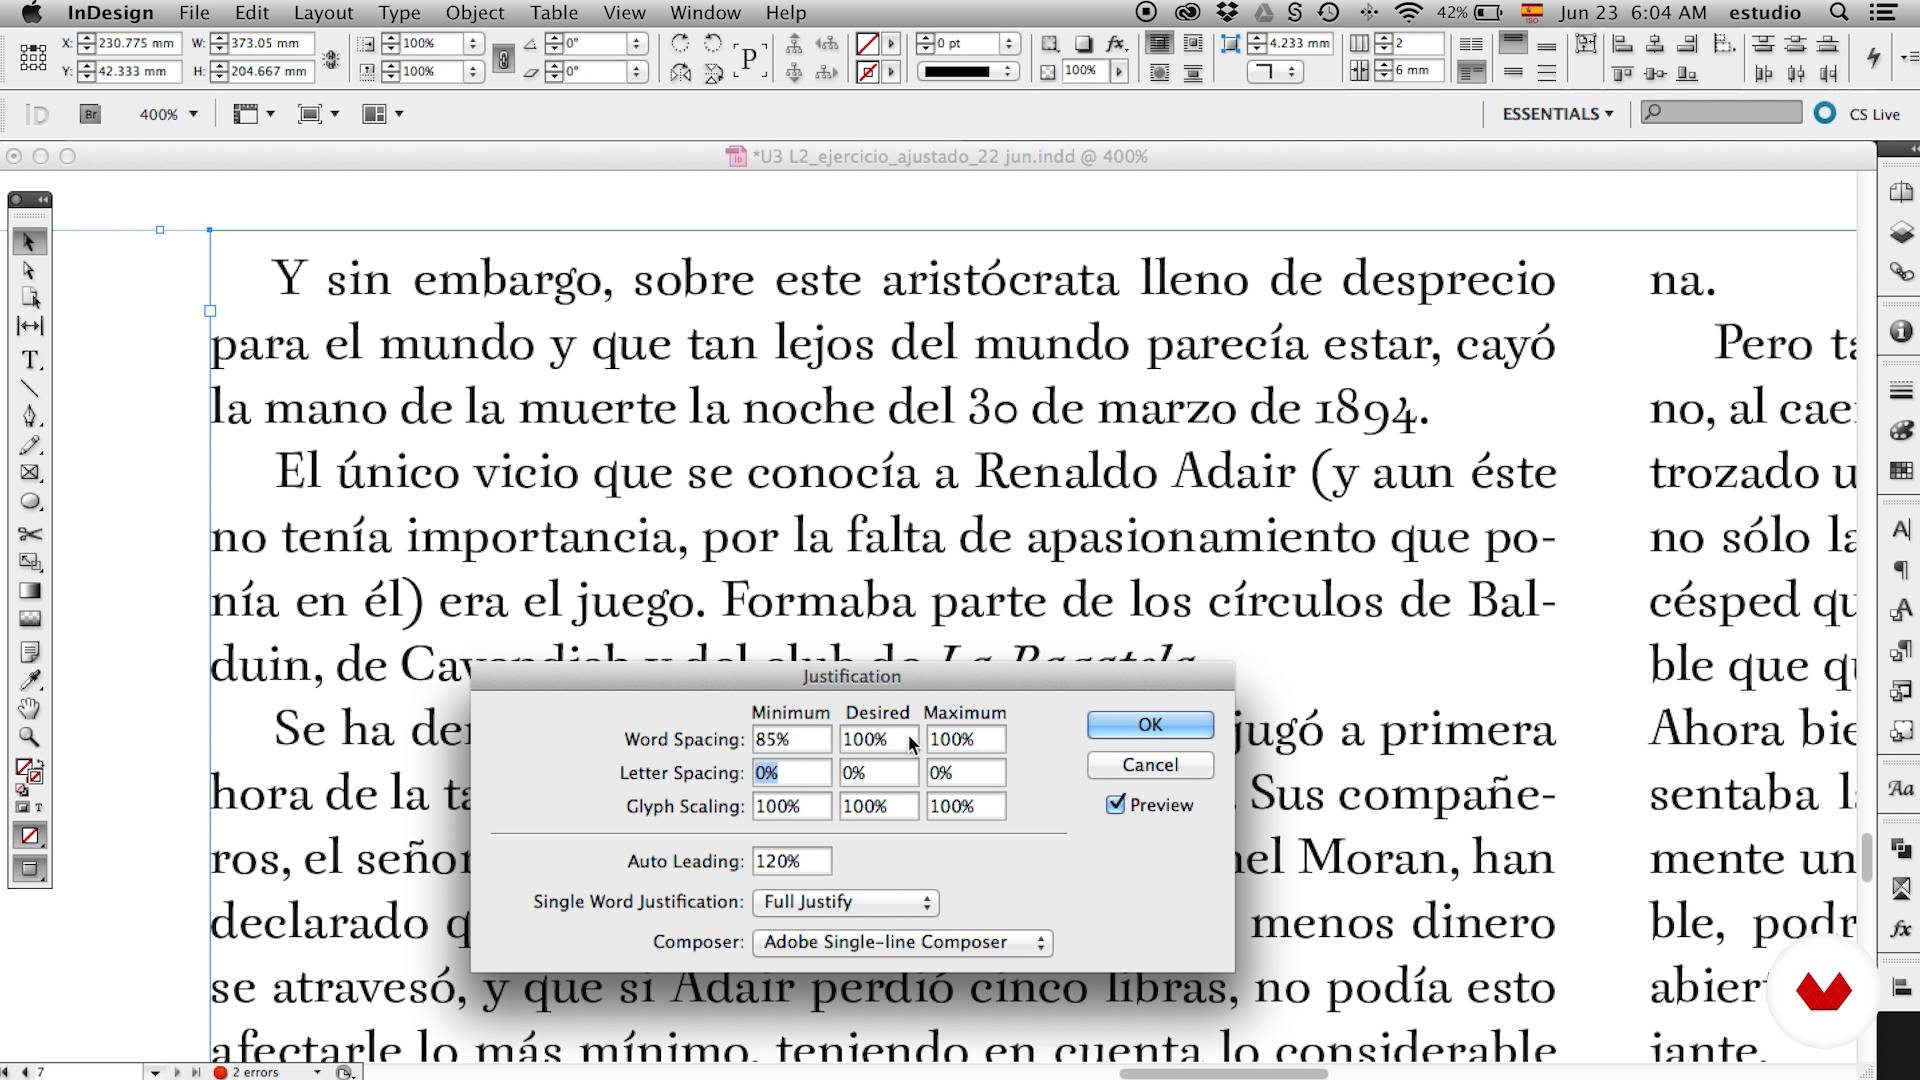
Task: Select the Pen tool
Action: tap(30, 416)
